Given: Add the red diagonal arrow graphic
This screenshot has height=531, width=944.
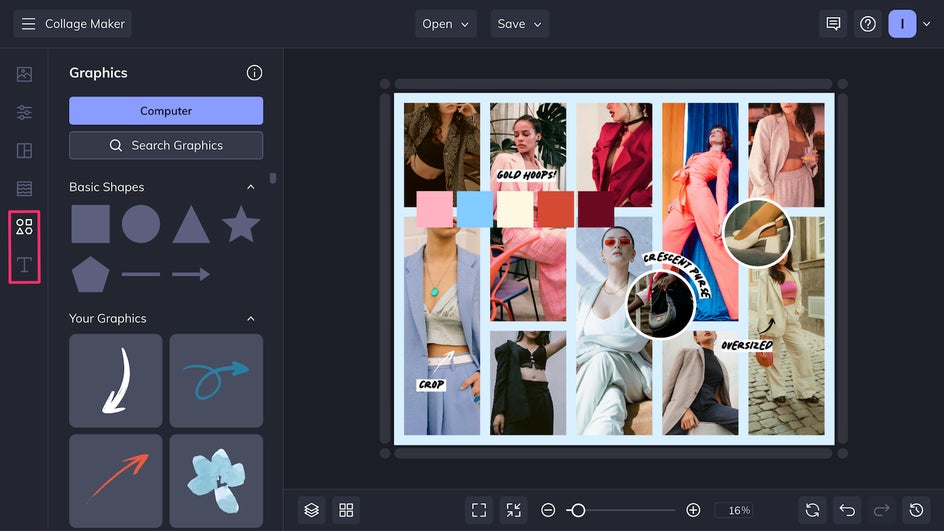Looking at the screenshot, I should point(116,481).
